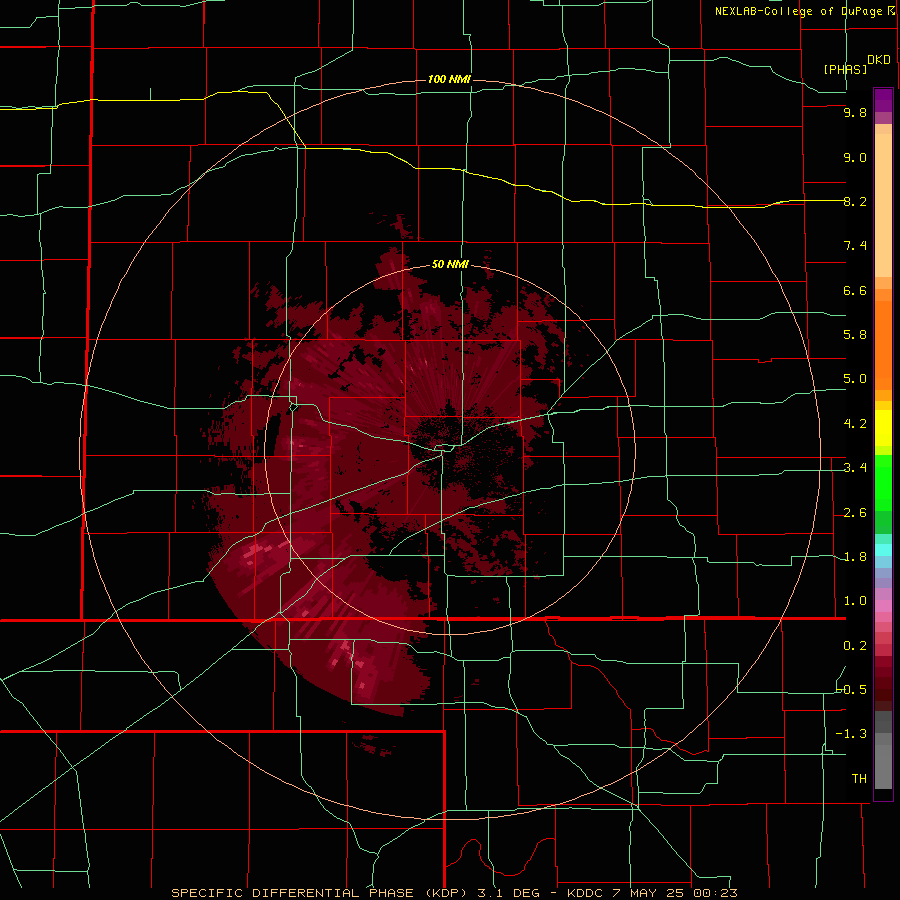Pick the gray bottom color bar segment

point(883,766)
